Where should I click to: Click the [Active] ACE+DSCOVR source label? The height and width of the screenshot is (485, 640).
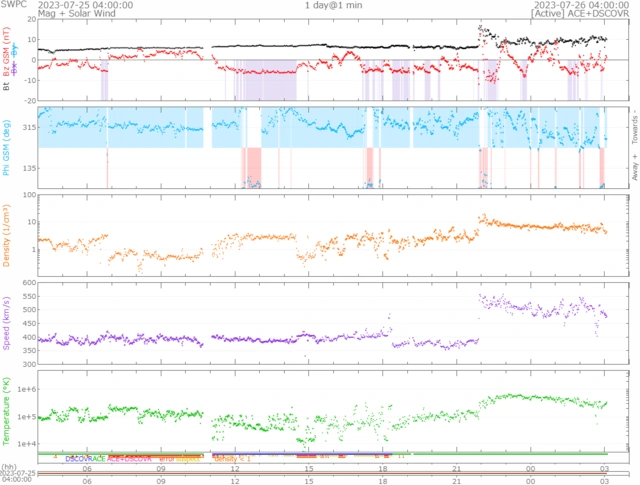(580, 13)
